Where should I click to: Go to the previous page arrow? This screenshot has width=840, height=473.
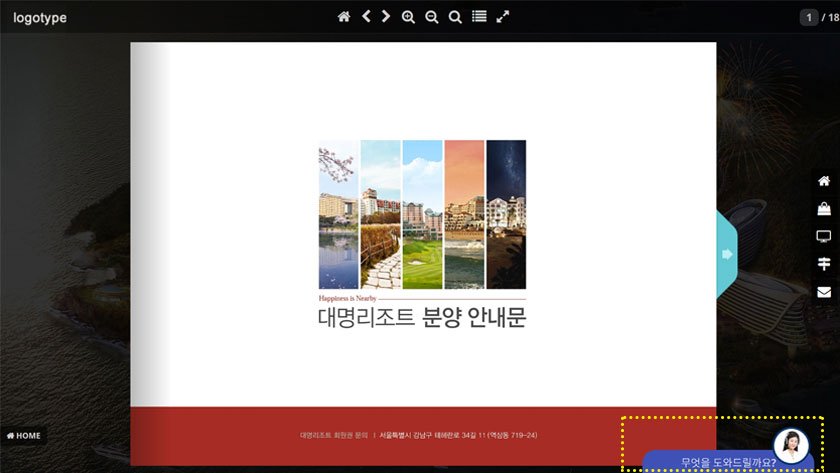pyautogui.click(x=366, y=17)
